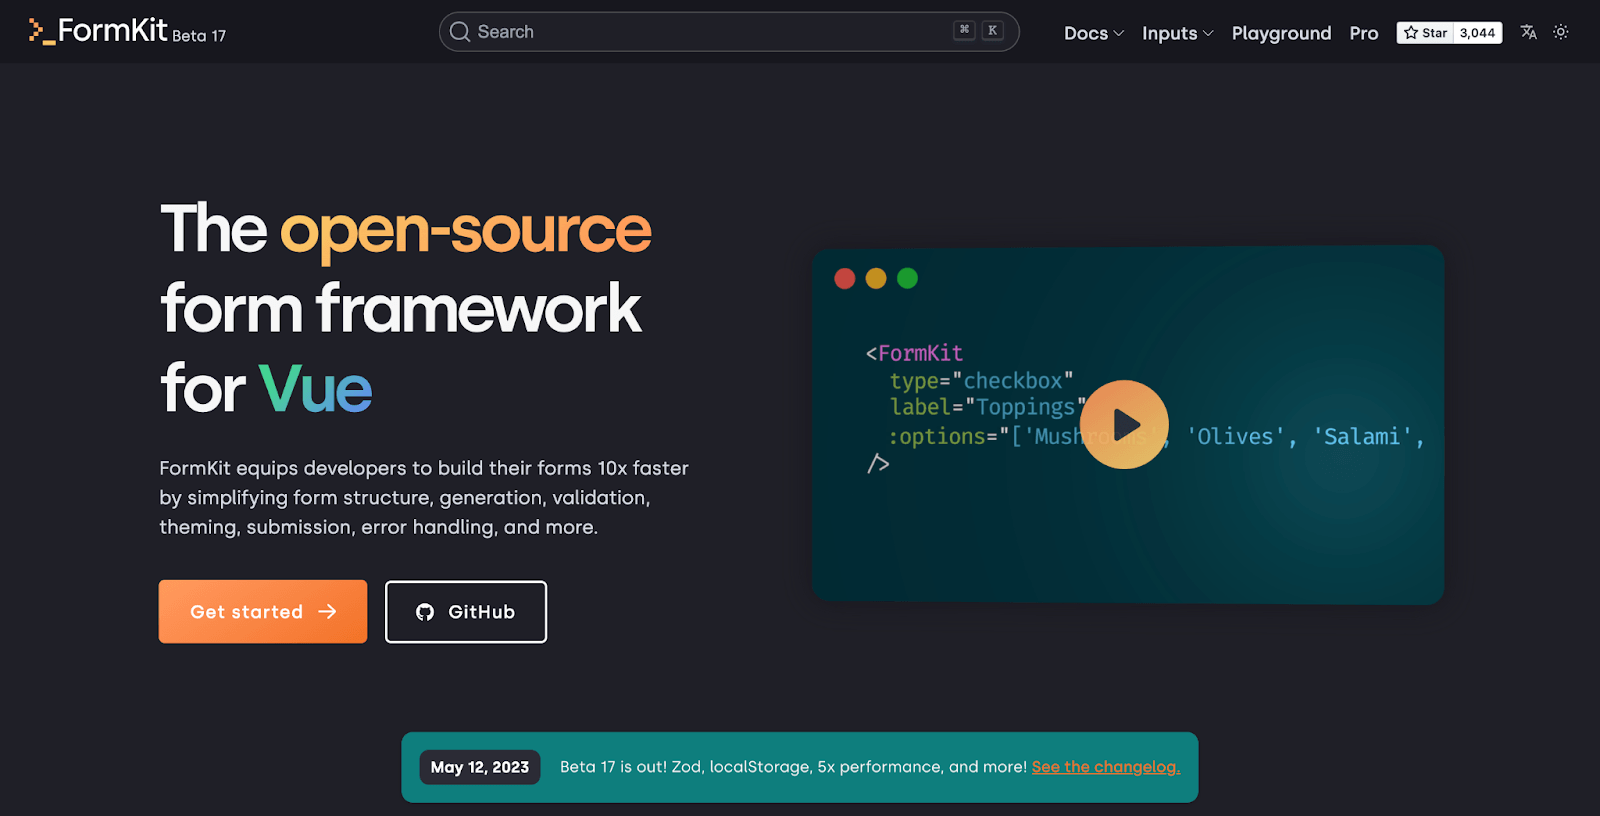Viewport: 1600px width, 816px height.
Task: Click the Vue word in headline
Action: (315, 388)
